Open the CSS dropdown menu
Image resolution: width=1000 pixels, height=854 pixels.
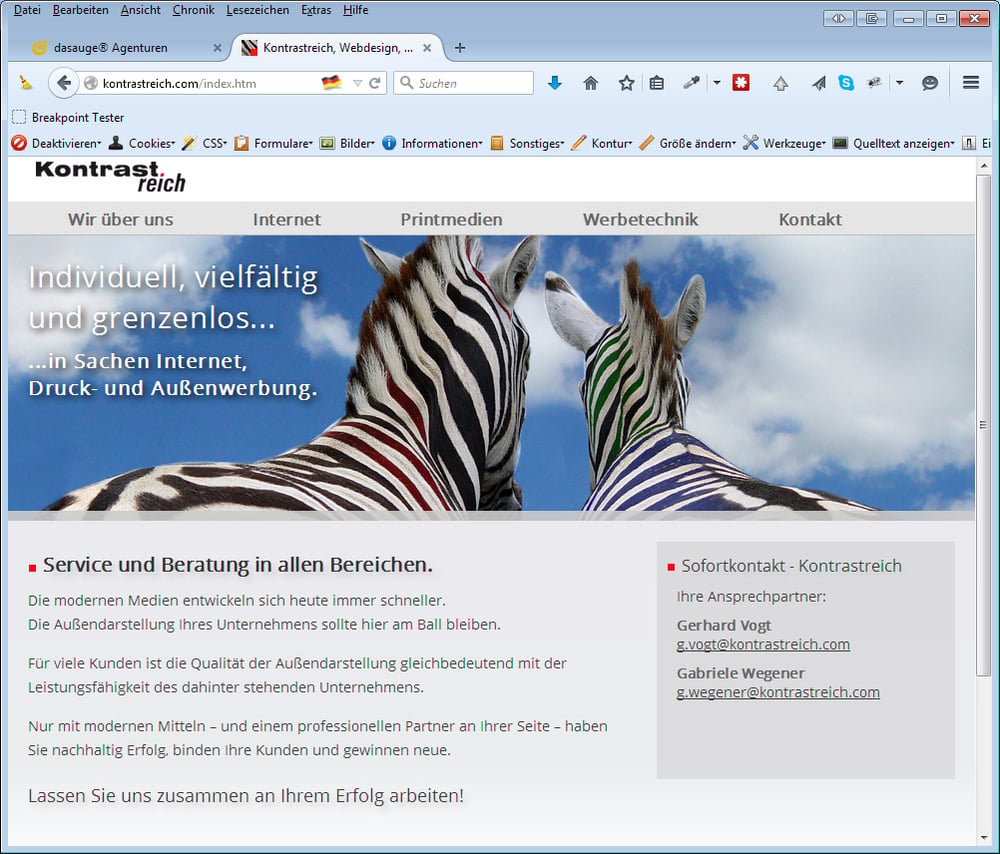click(x=204, y=144)
